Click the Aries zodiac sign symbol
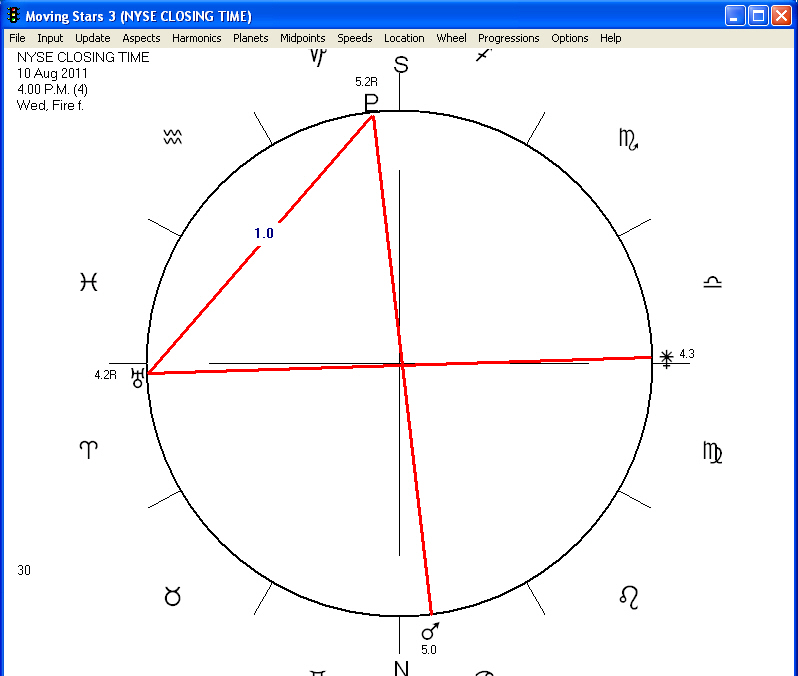Image resolution: width=798 pixels, height=676 pixels. click(x=89, y=449)
